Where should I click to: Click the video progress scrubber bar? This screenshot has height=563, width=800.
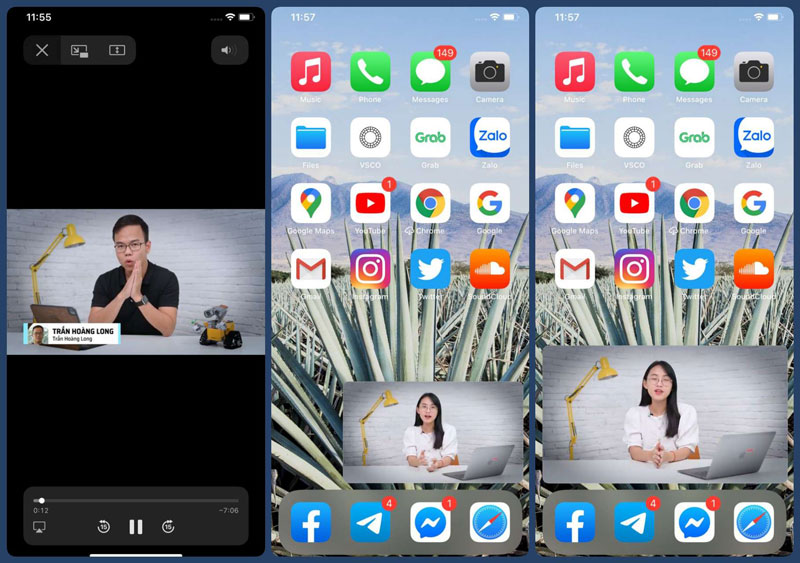(136, 500)
